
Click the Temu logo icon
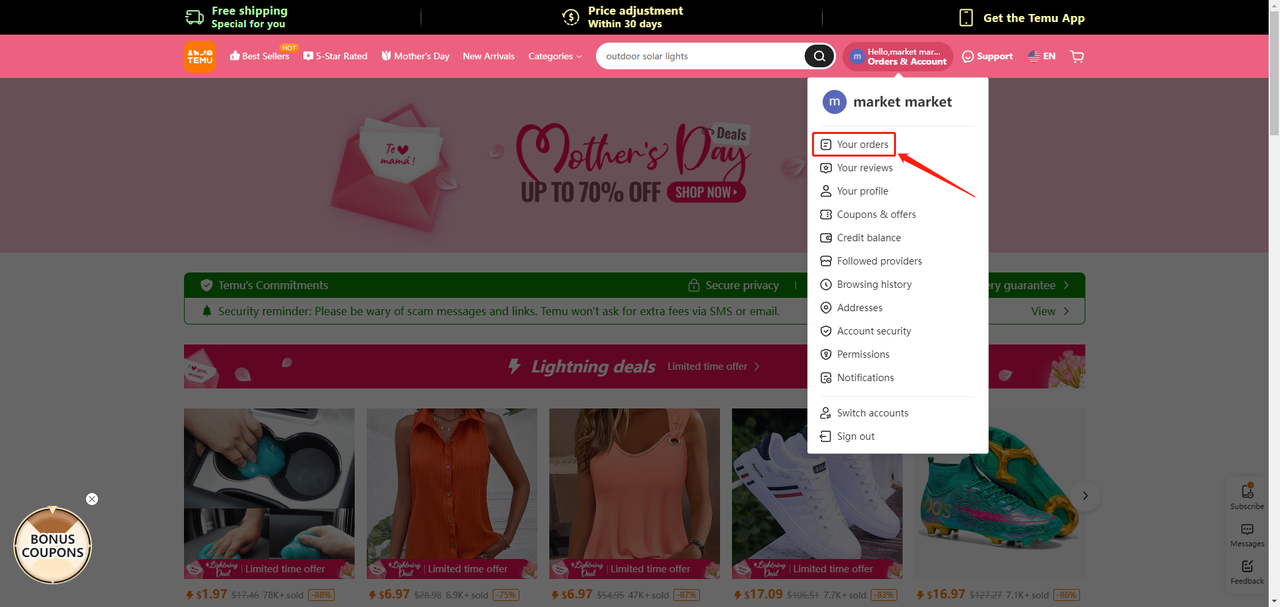199,56
